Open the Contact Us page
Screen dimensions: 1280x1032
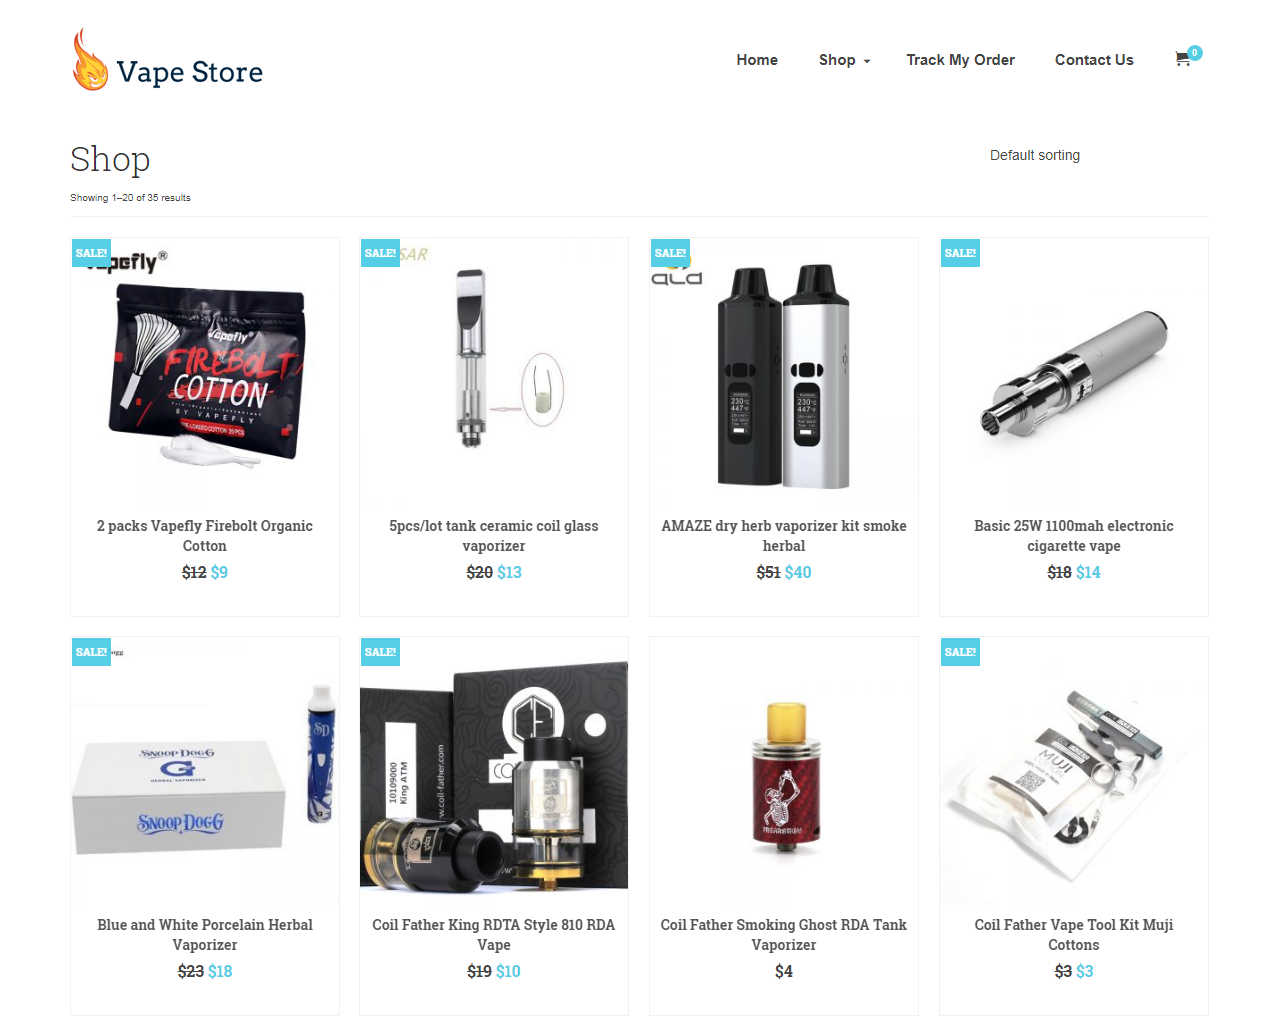pyautogui.click(x=1094, y=60)
